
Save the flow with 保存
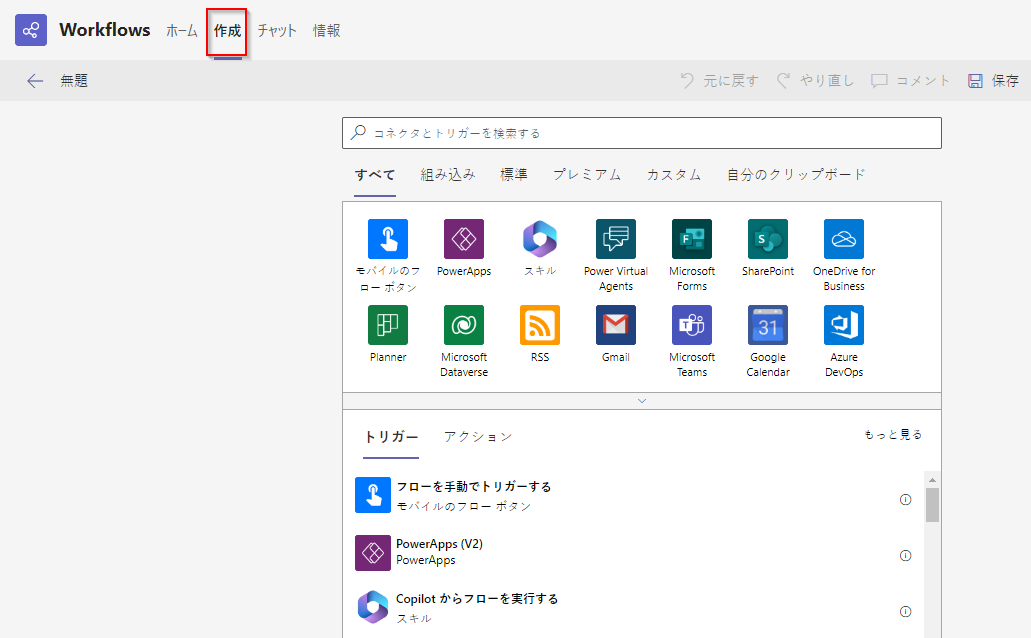tap(996, 81)
